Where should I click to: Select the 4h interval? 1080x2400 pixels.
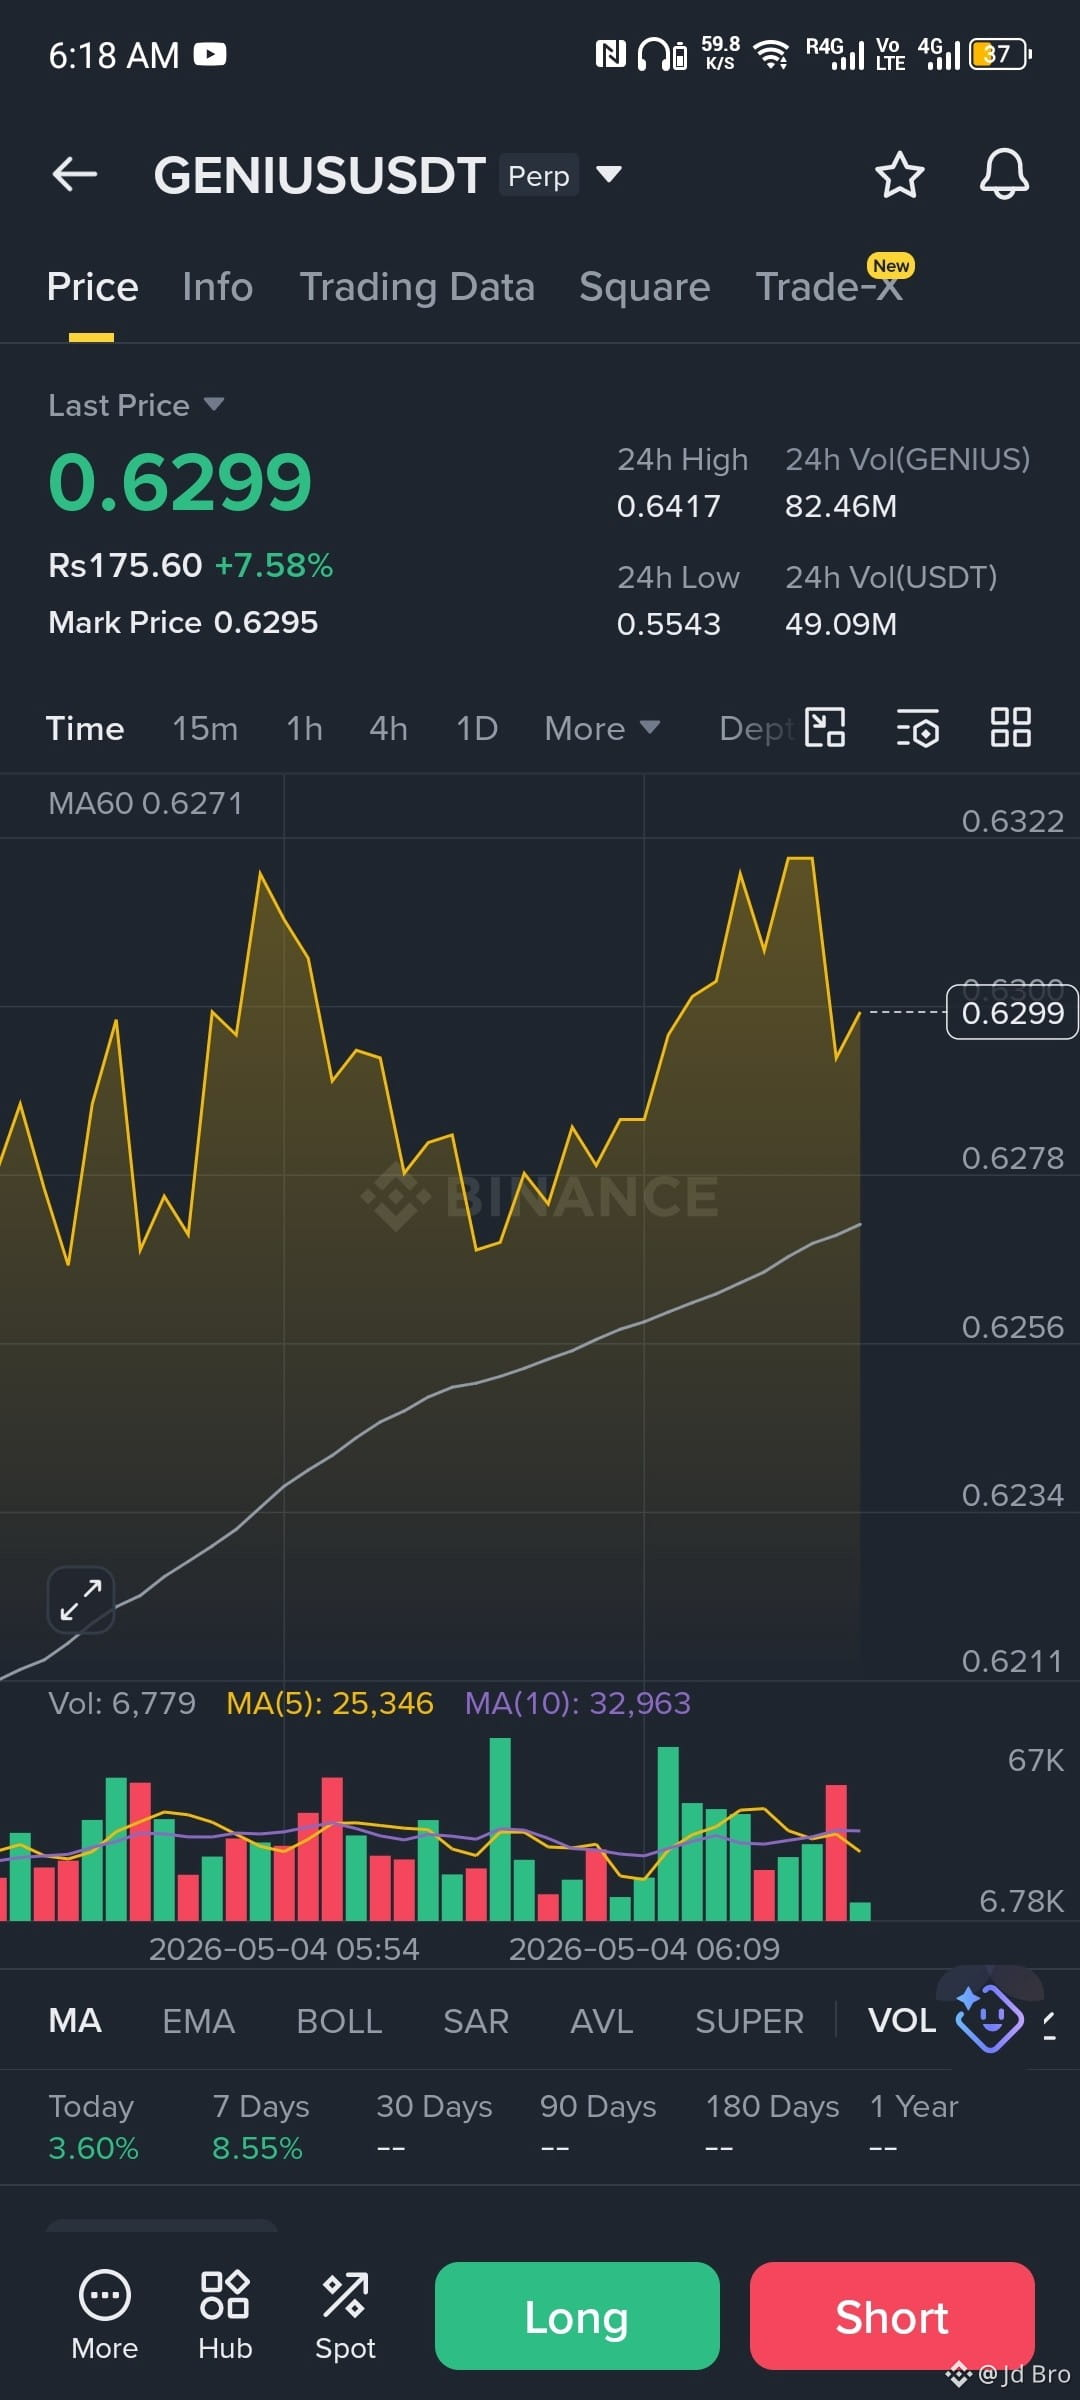[x=388, y=728]
